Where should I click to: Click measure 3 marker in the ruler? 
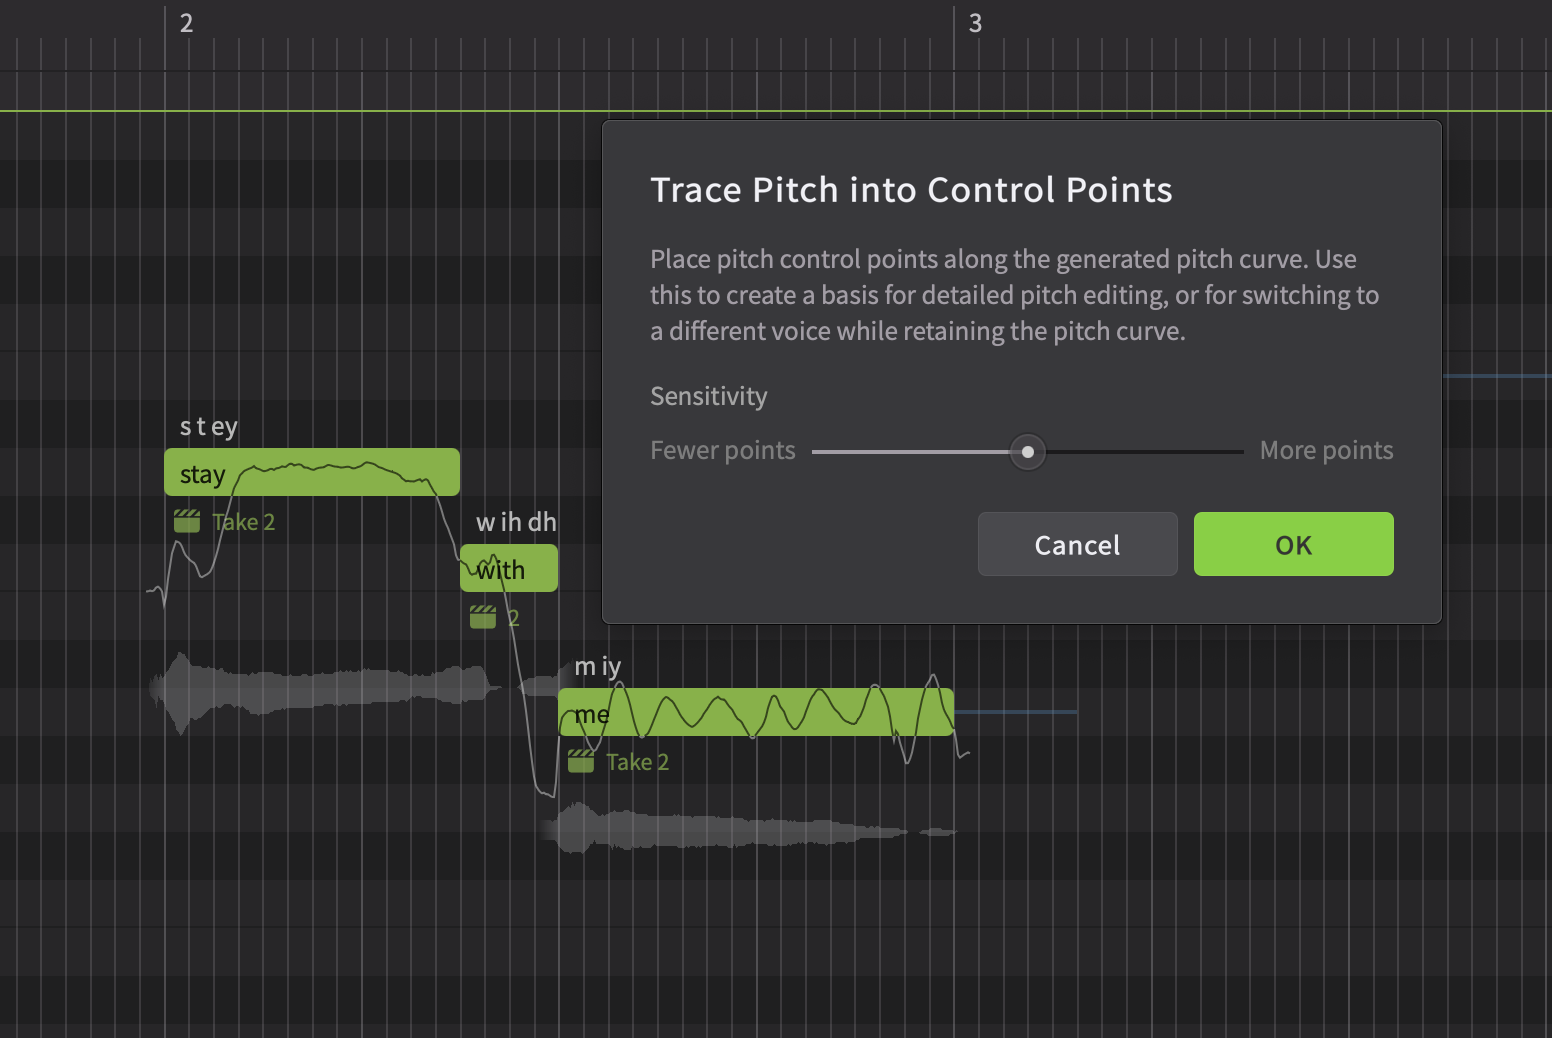pyautogui.click(x=975, y=24)
